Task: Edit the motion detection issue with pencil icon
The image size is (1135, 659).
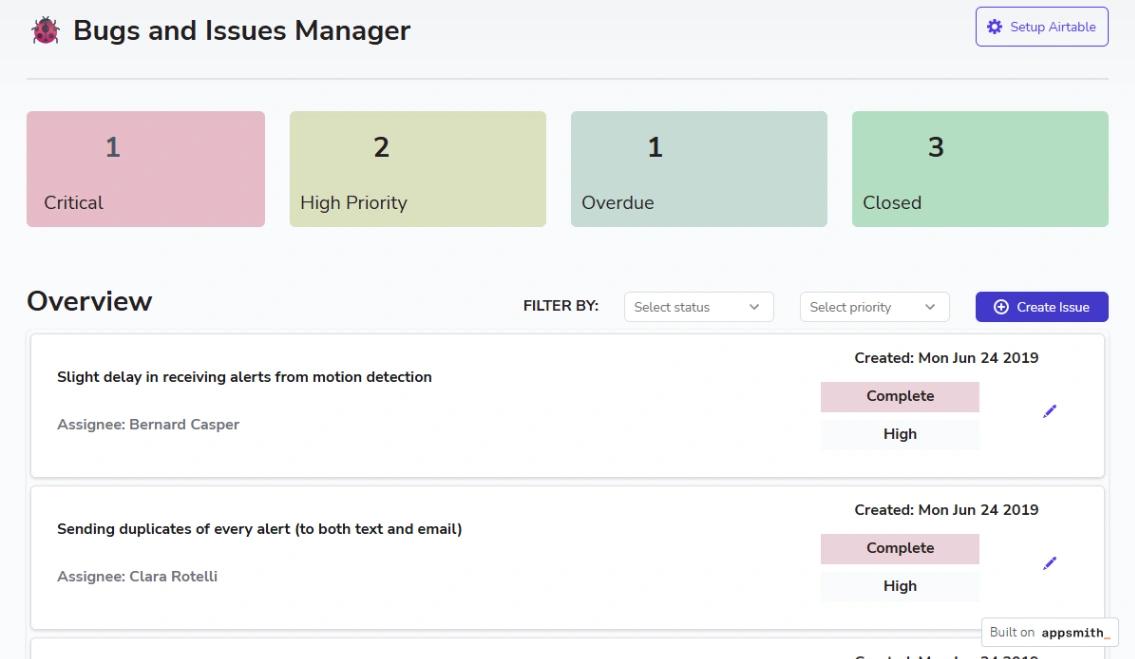Action: click(x=1050, y=411)
